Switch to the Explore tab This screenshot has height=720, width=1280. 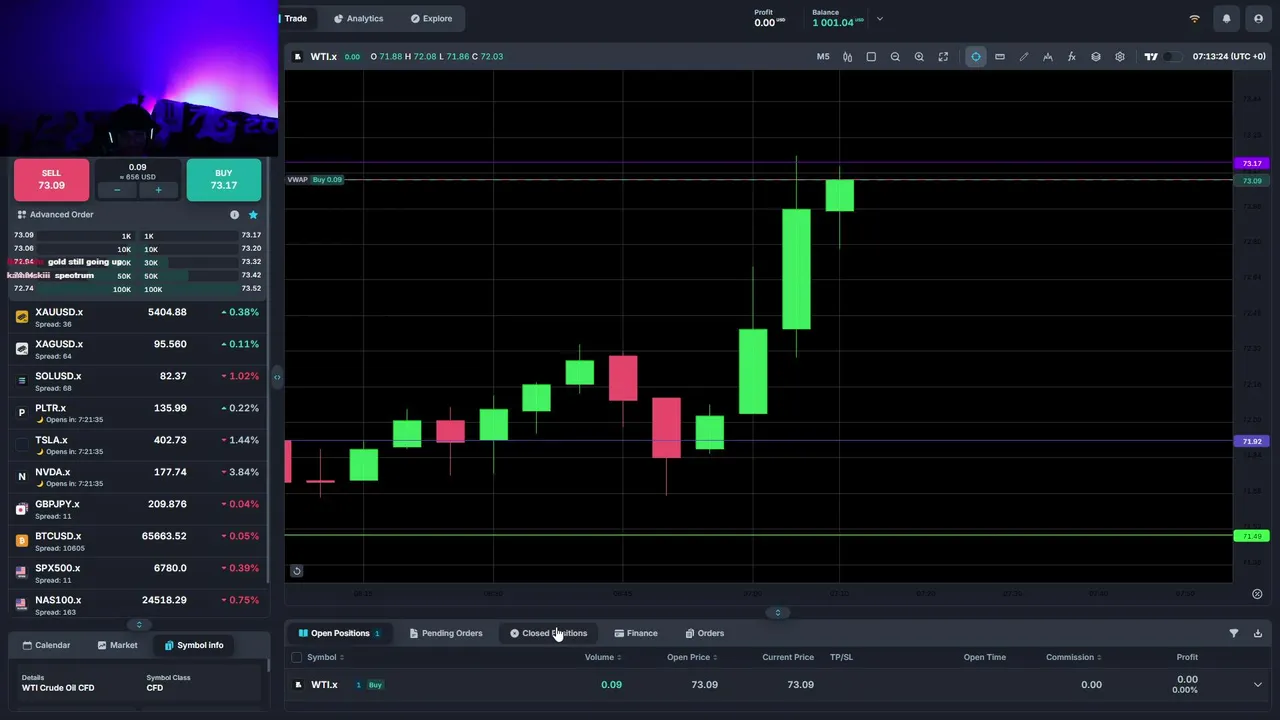pos(431,19)
